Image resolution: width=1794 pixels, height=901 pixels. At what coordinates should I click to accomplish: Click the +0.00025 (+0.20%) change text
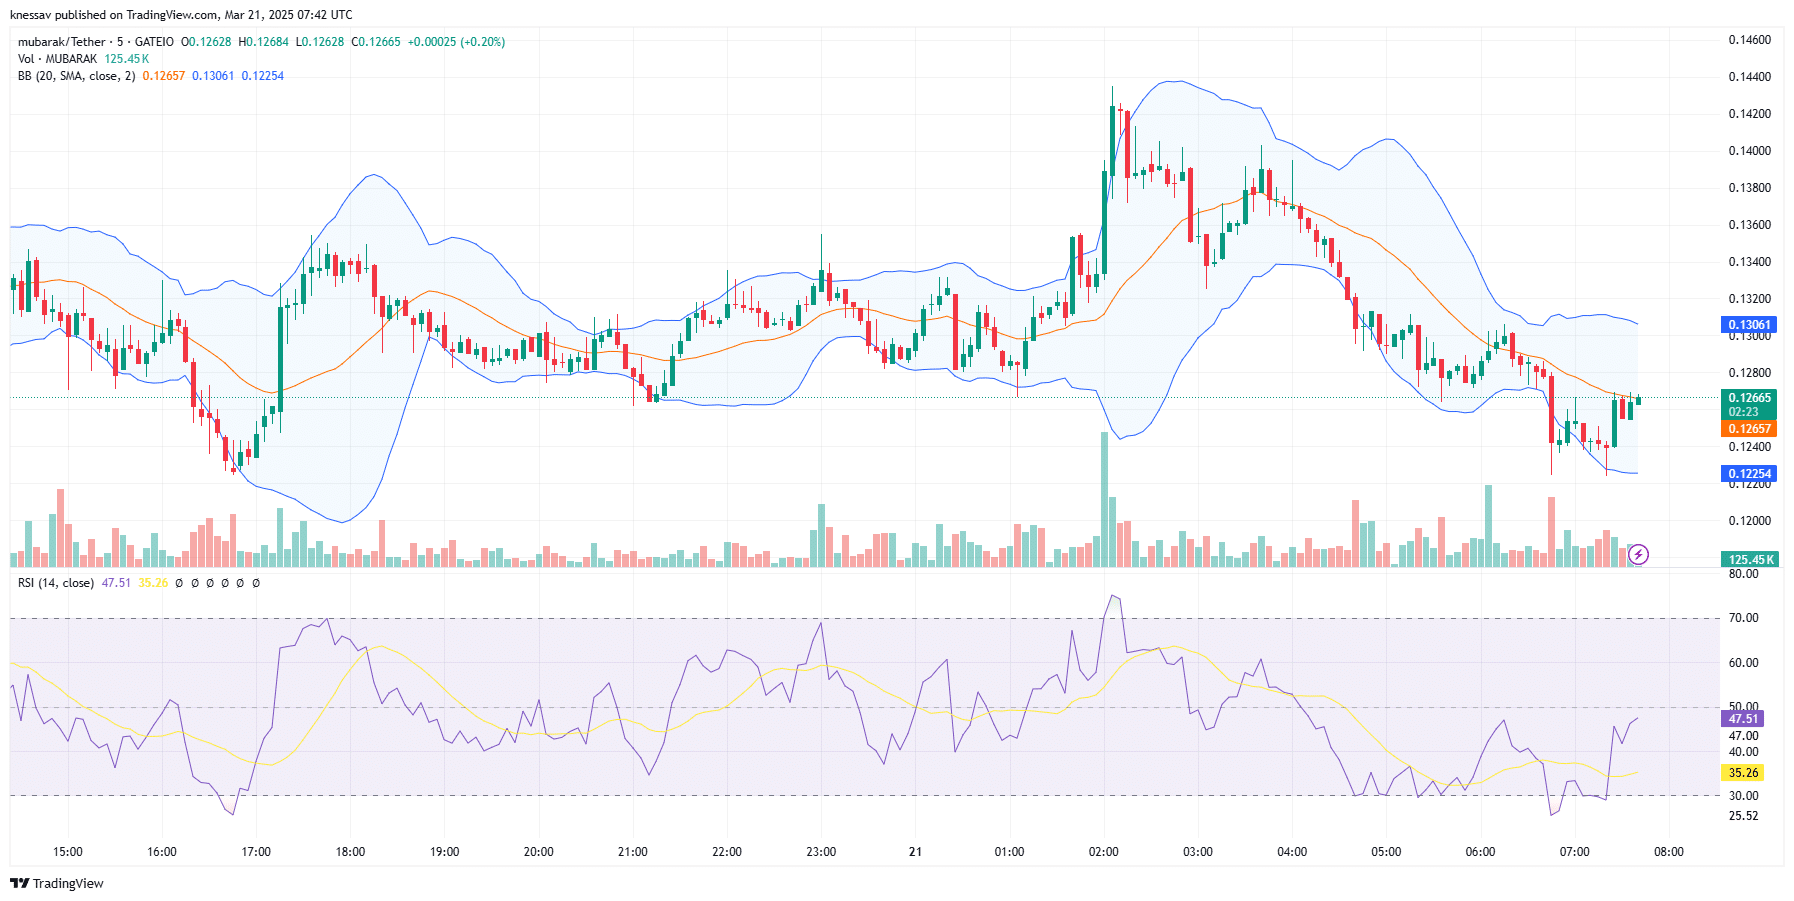pos(456,42)
